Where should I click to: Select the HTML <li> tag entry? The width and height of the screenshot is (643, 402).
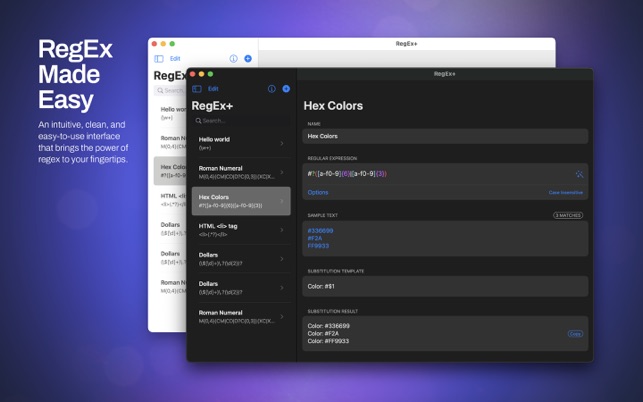coord(241,230)
